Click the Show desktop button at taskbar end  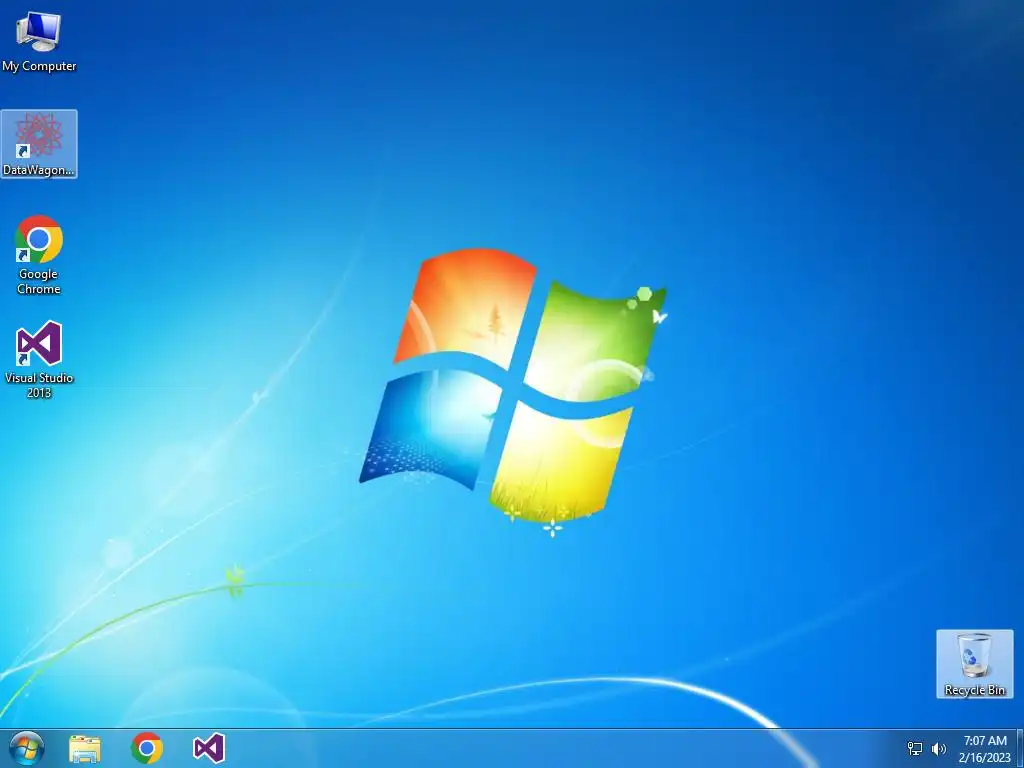1020,748
